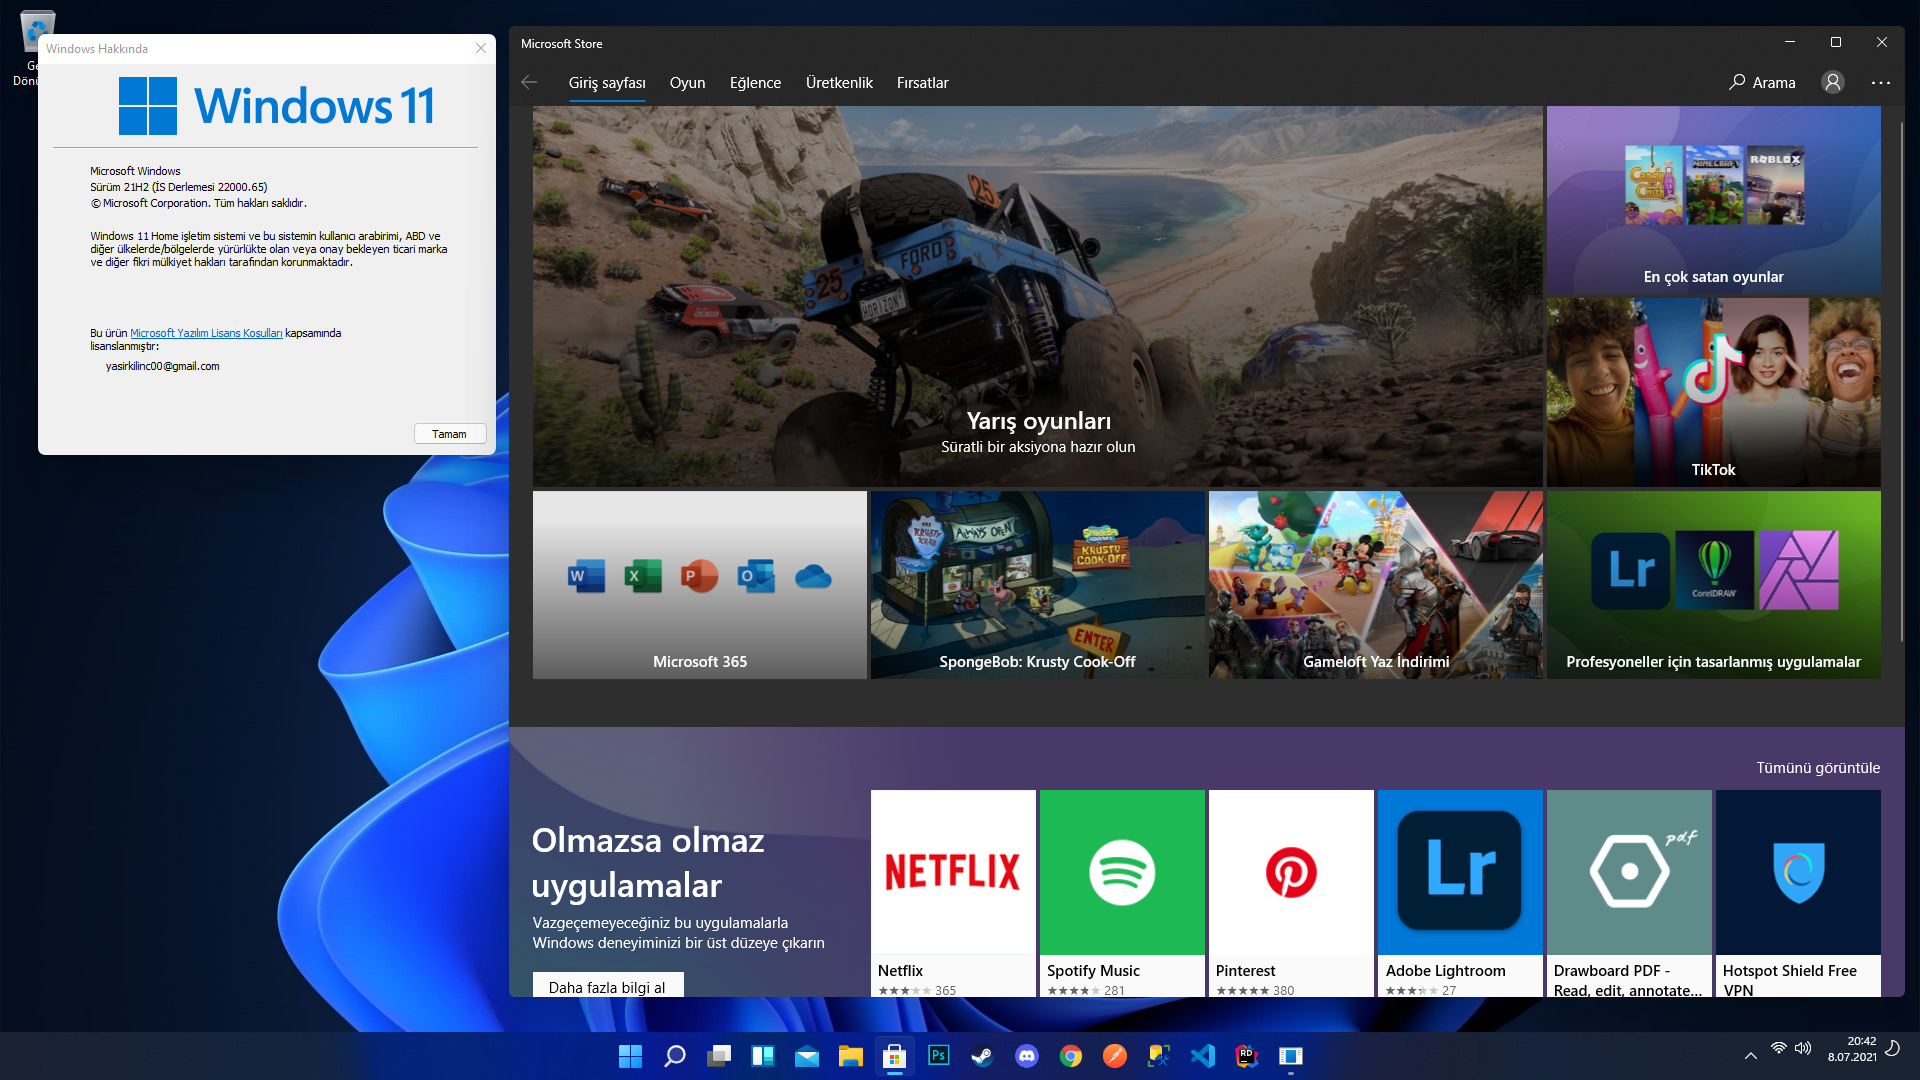The width and height of the screenshot is (1920, 1080).
Task: Open Visual Studio Code in taskbar
Action: (x=1203, y=1056)
